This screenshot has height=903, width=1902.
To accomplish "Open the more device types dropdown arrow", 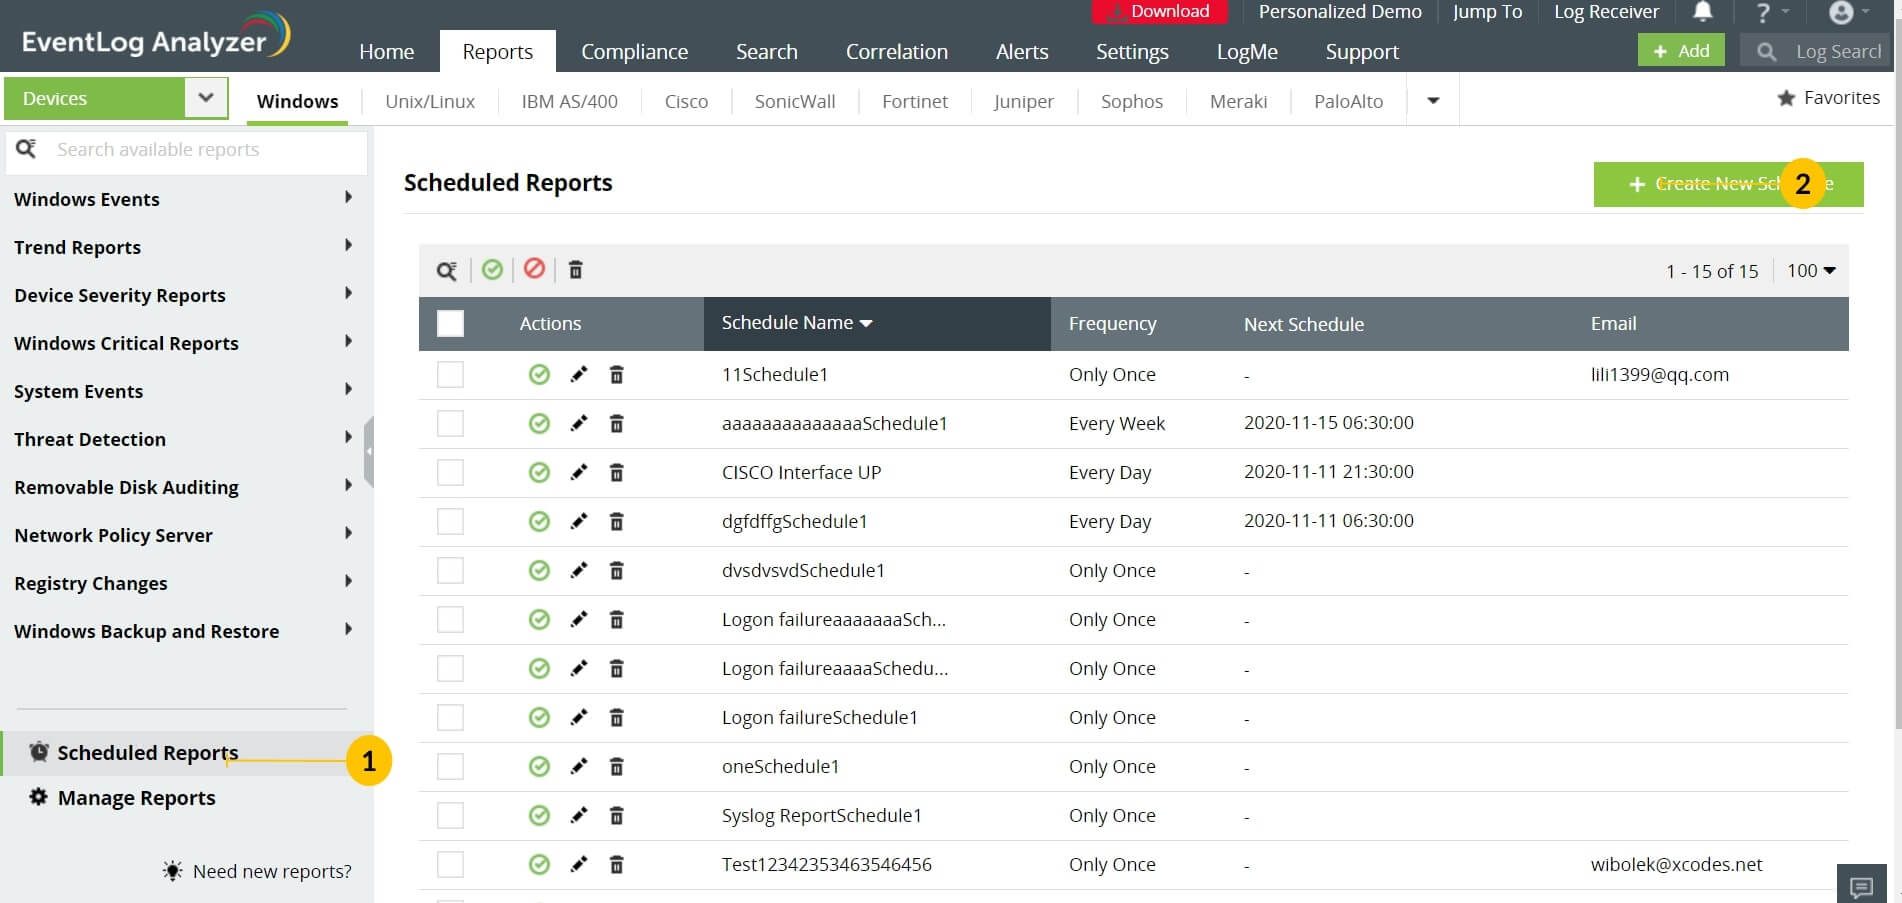I will click(x=1433, y=101).
